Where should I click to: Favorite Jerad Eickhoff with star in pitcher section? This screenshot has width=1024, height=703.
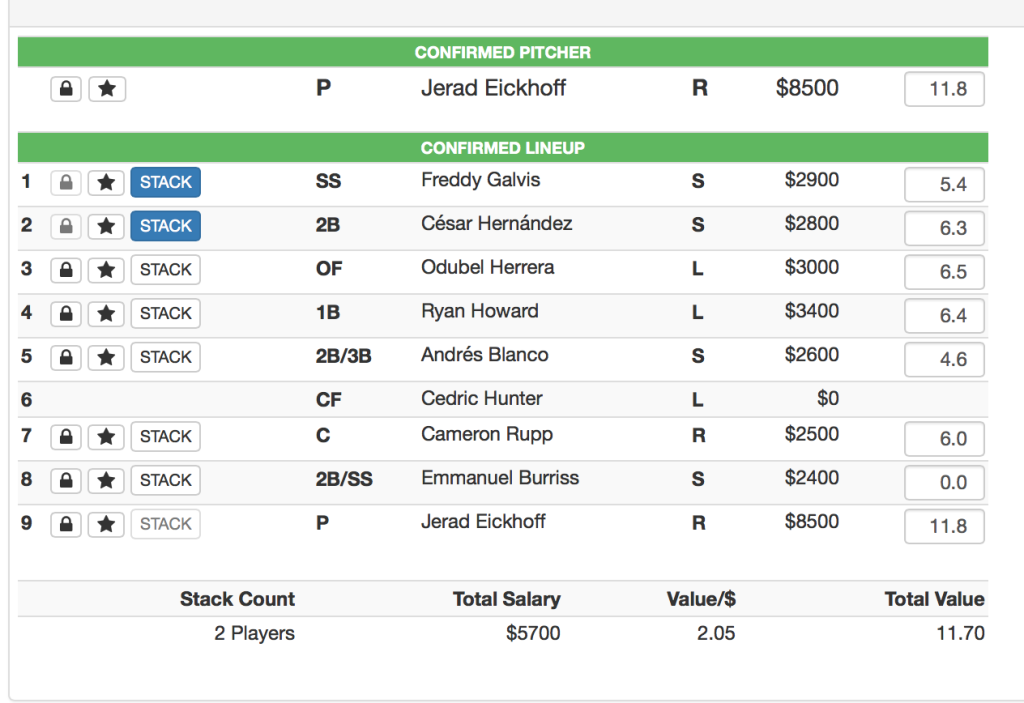tap(107, 89)
